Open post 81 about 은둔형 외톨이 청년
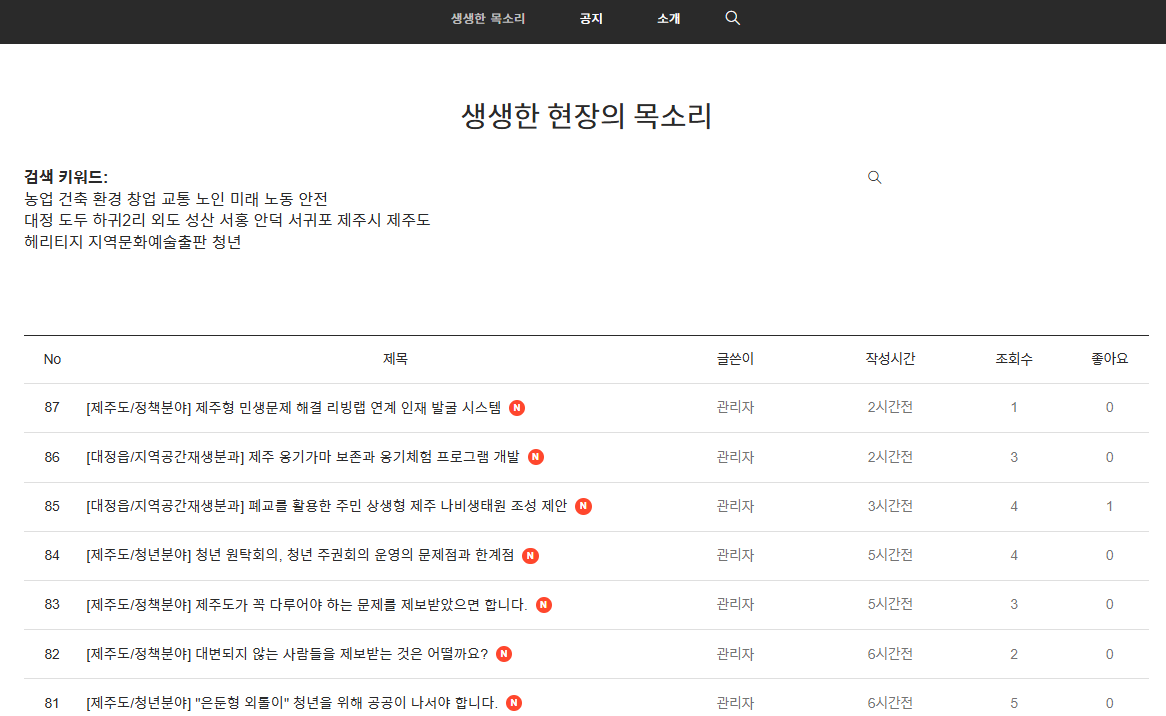Image resolution: width=1166 pixels, height=716 pixels. point(292,703)
